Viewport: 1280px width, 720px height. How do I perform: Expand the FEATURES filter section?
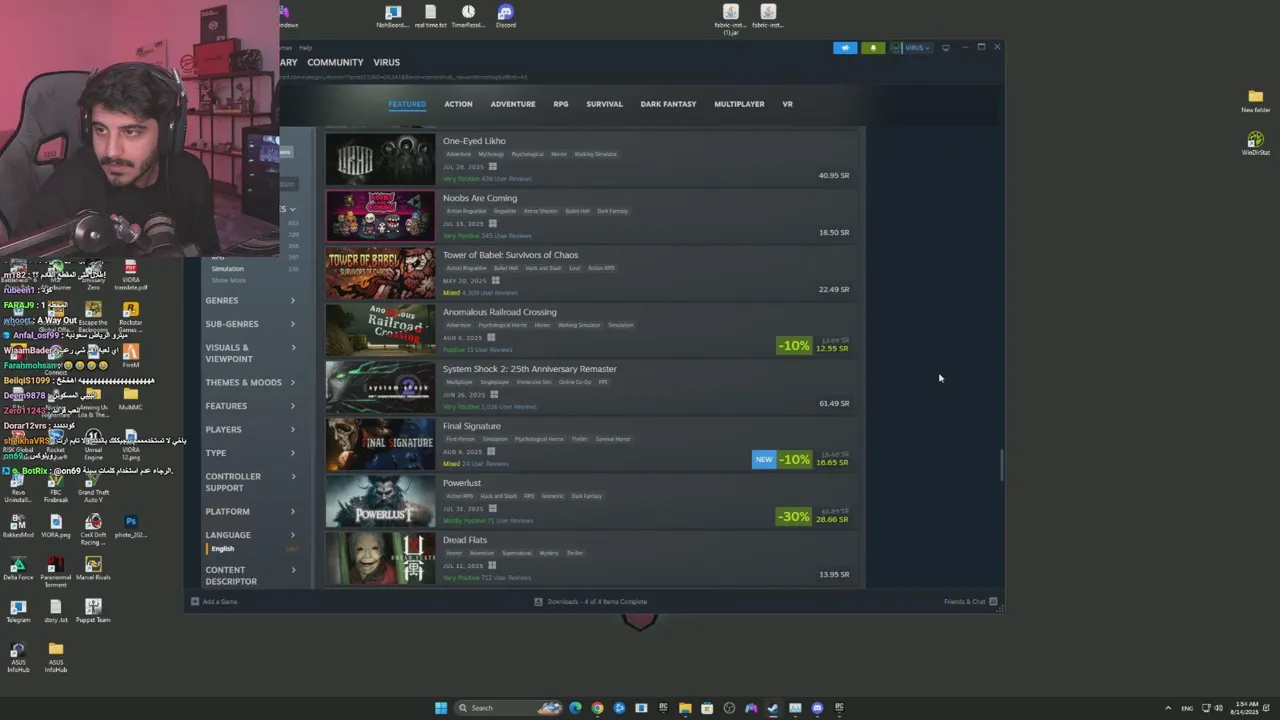[250, 406]
